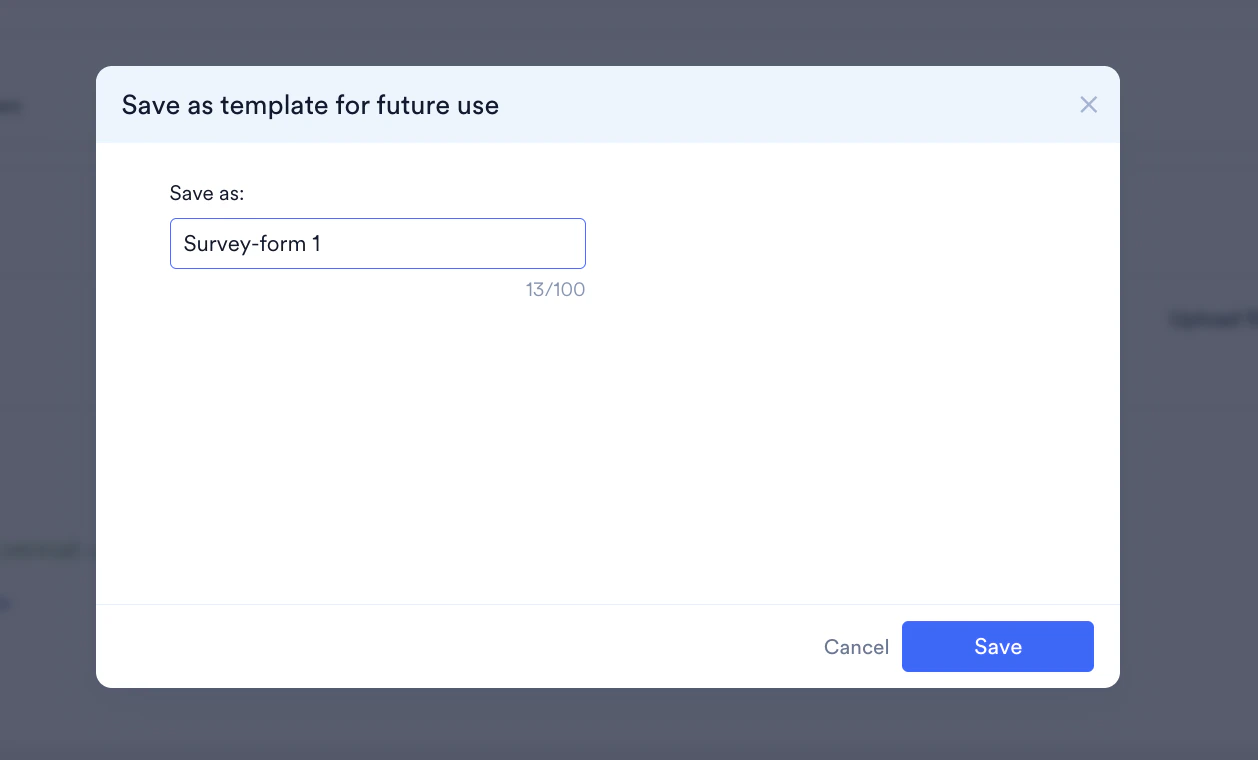Click the Save as: label
This screenshot has width=1258, height=760.
(x=206, y=193)
